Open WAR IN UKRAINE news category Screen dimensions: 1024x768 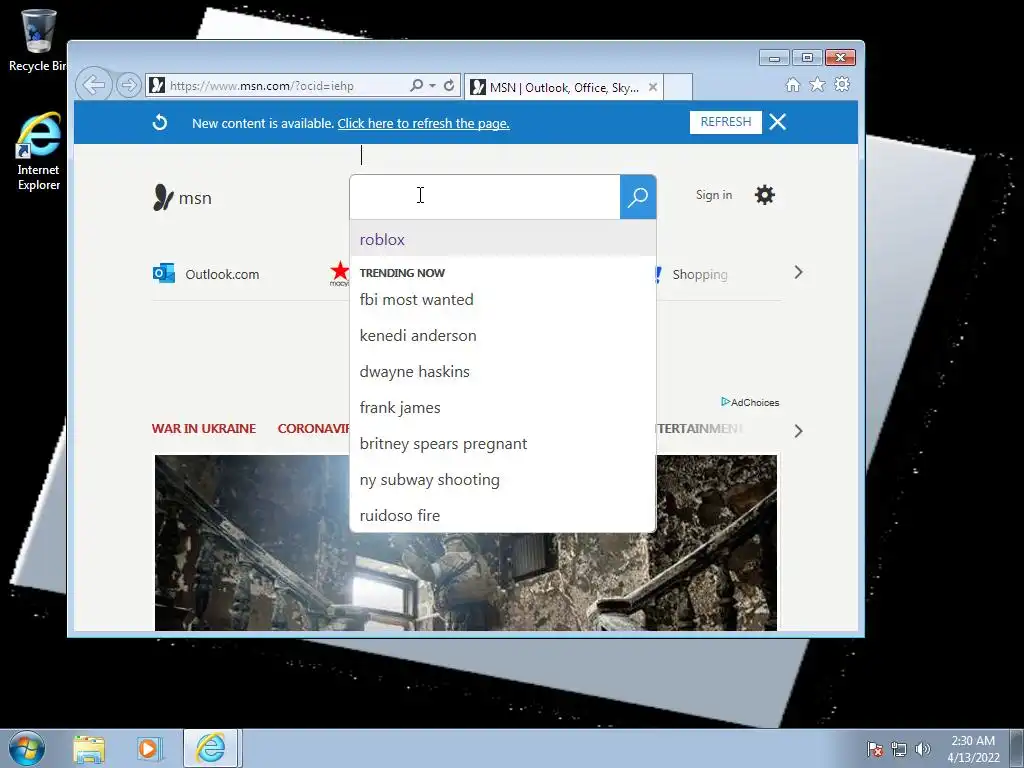[x=204, y=428]
